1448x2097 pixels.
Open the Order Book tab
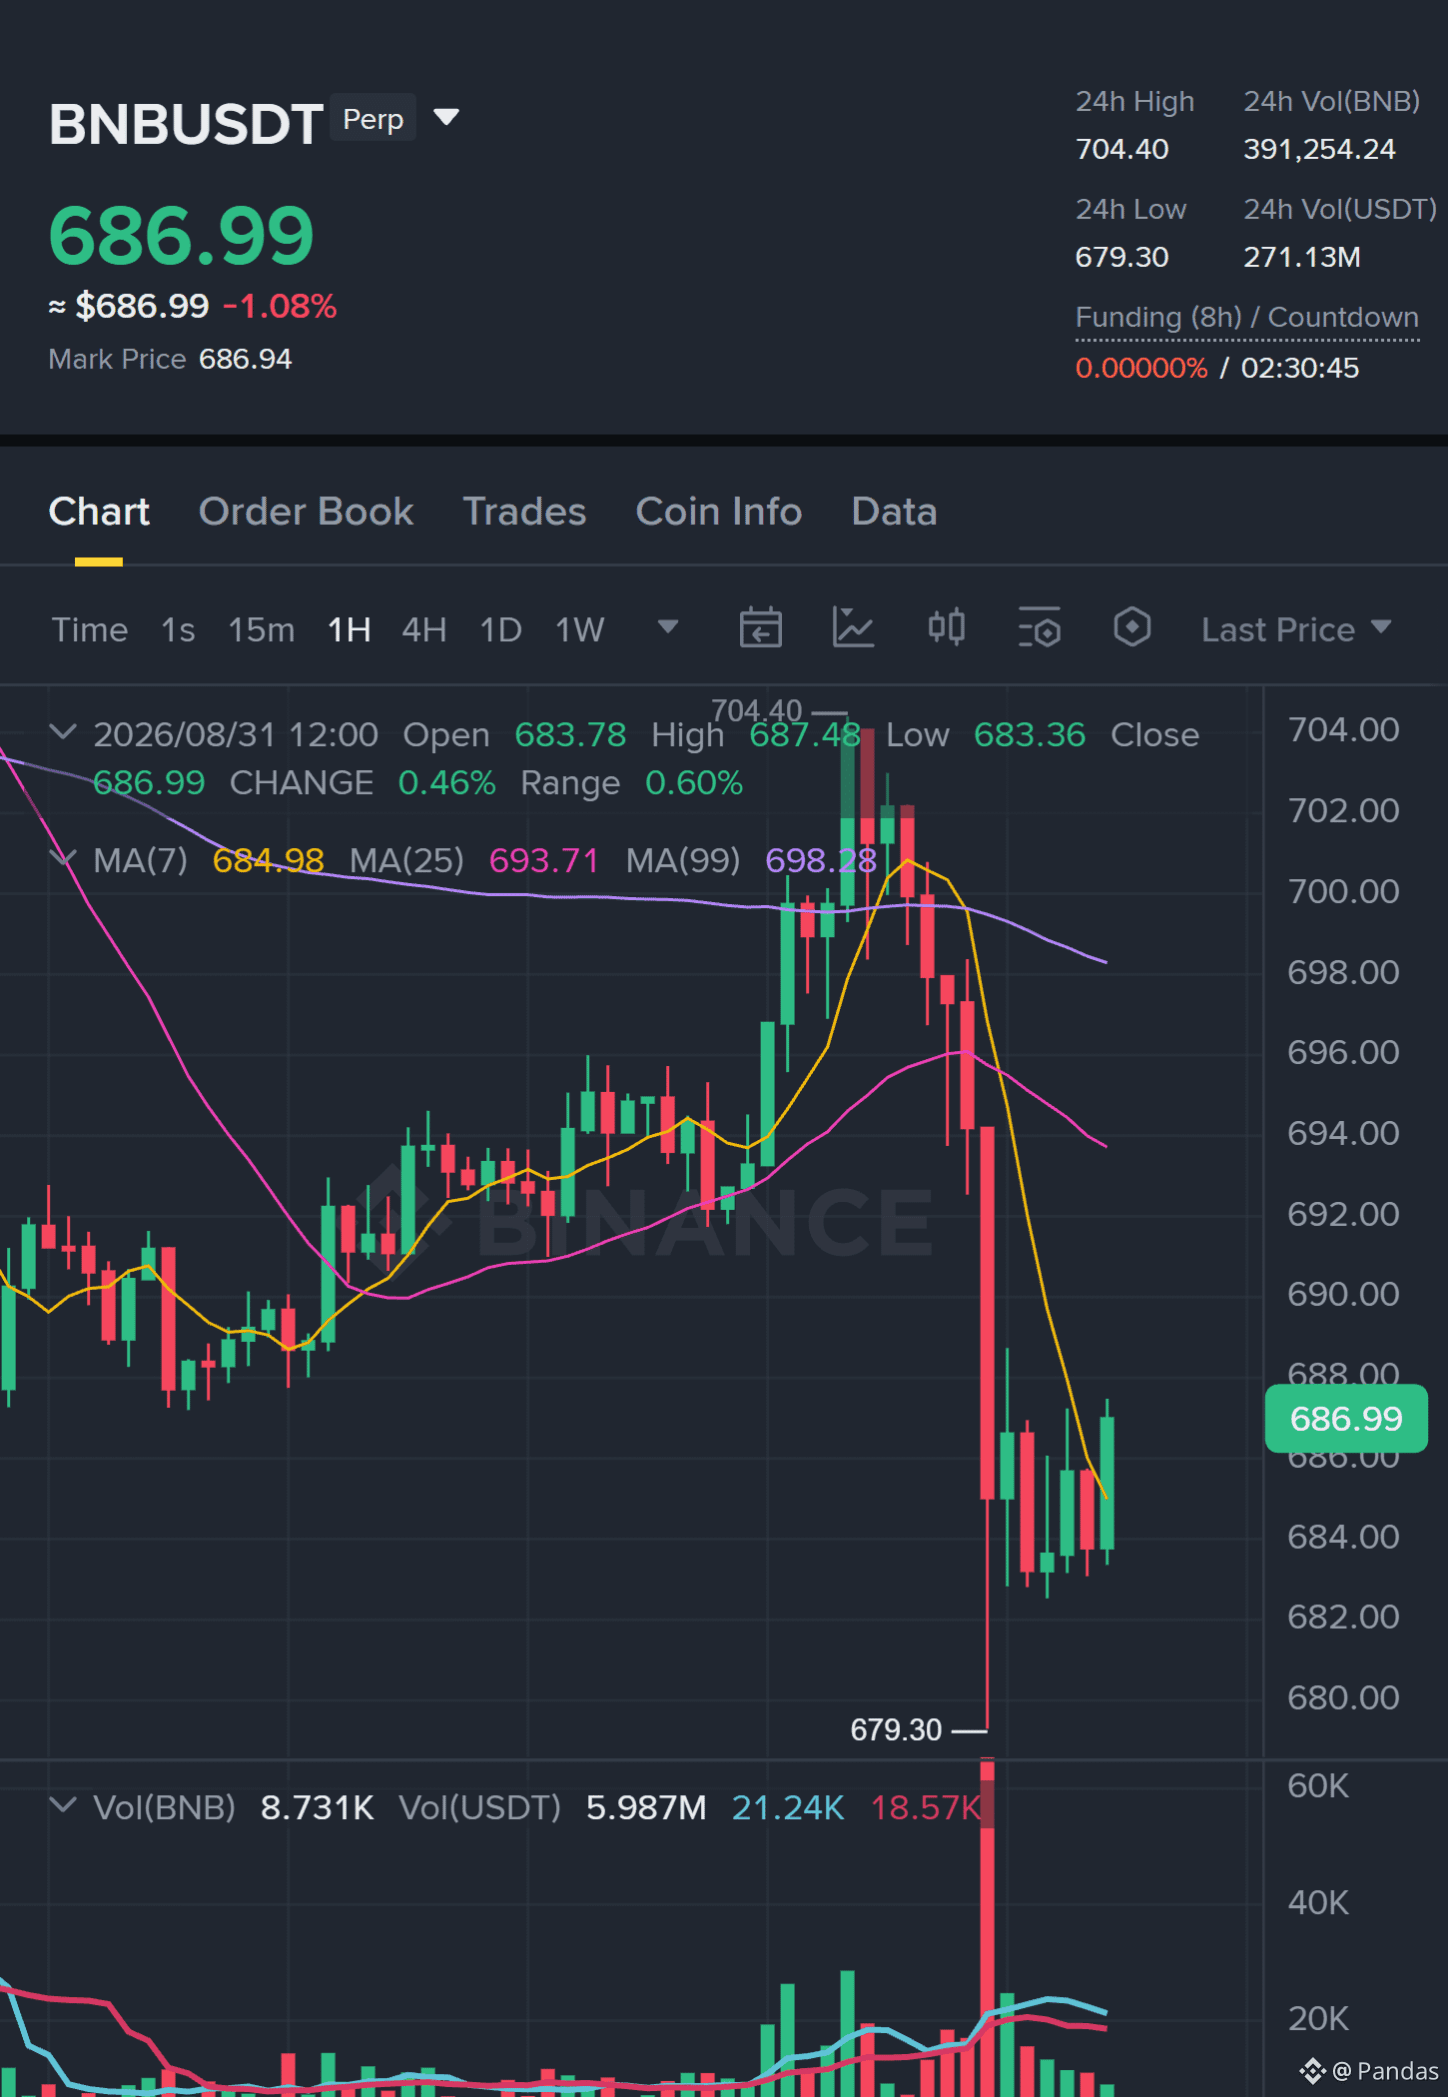(x=306, y=512)
